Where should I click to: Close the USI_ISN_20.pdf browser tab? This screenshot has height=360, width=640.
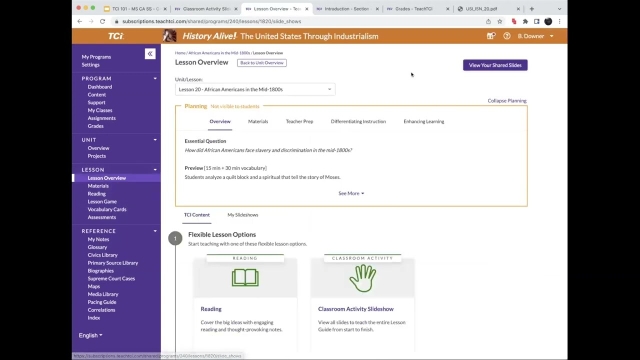[x=518, y=9]
